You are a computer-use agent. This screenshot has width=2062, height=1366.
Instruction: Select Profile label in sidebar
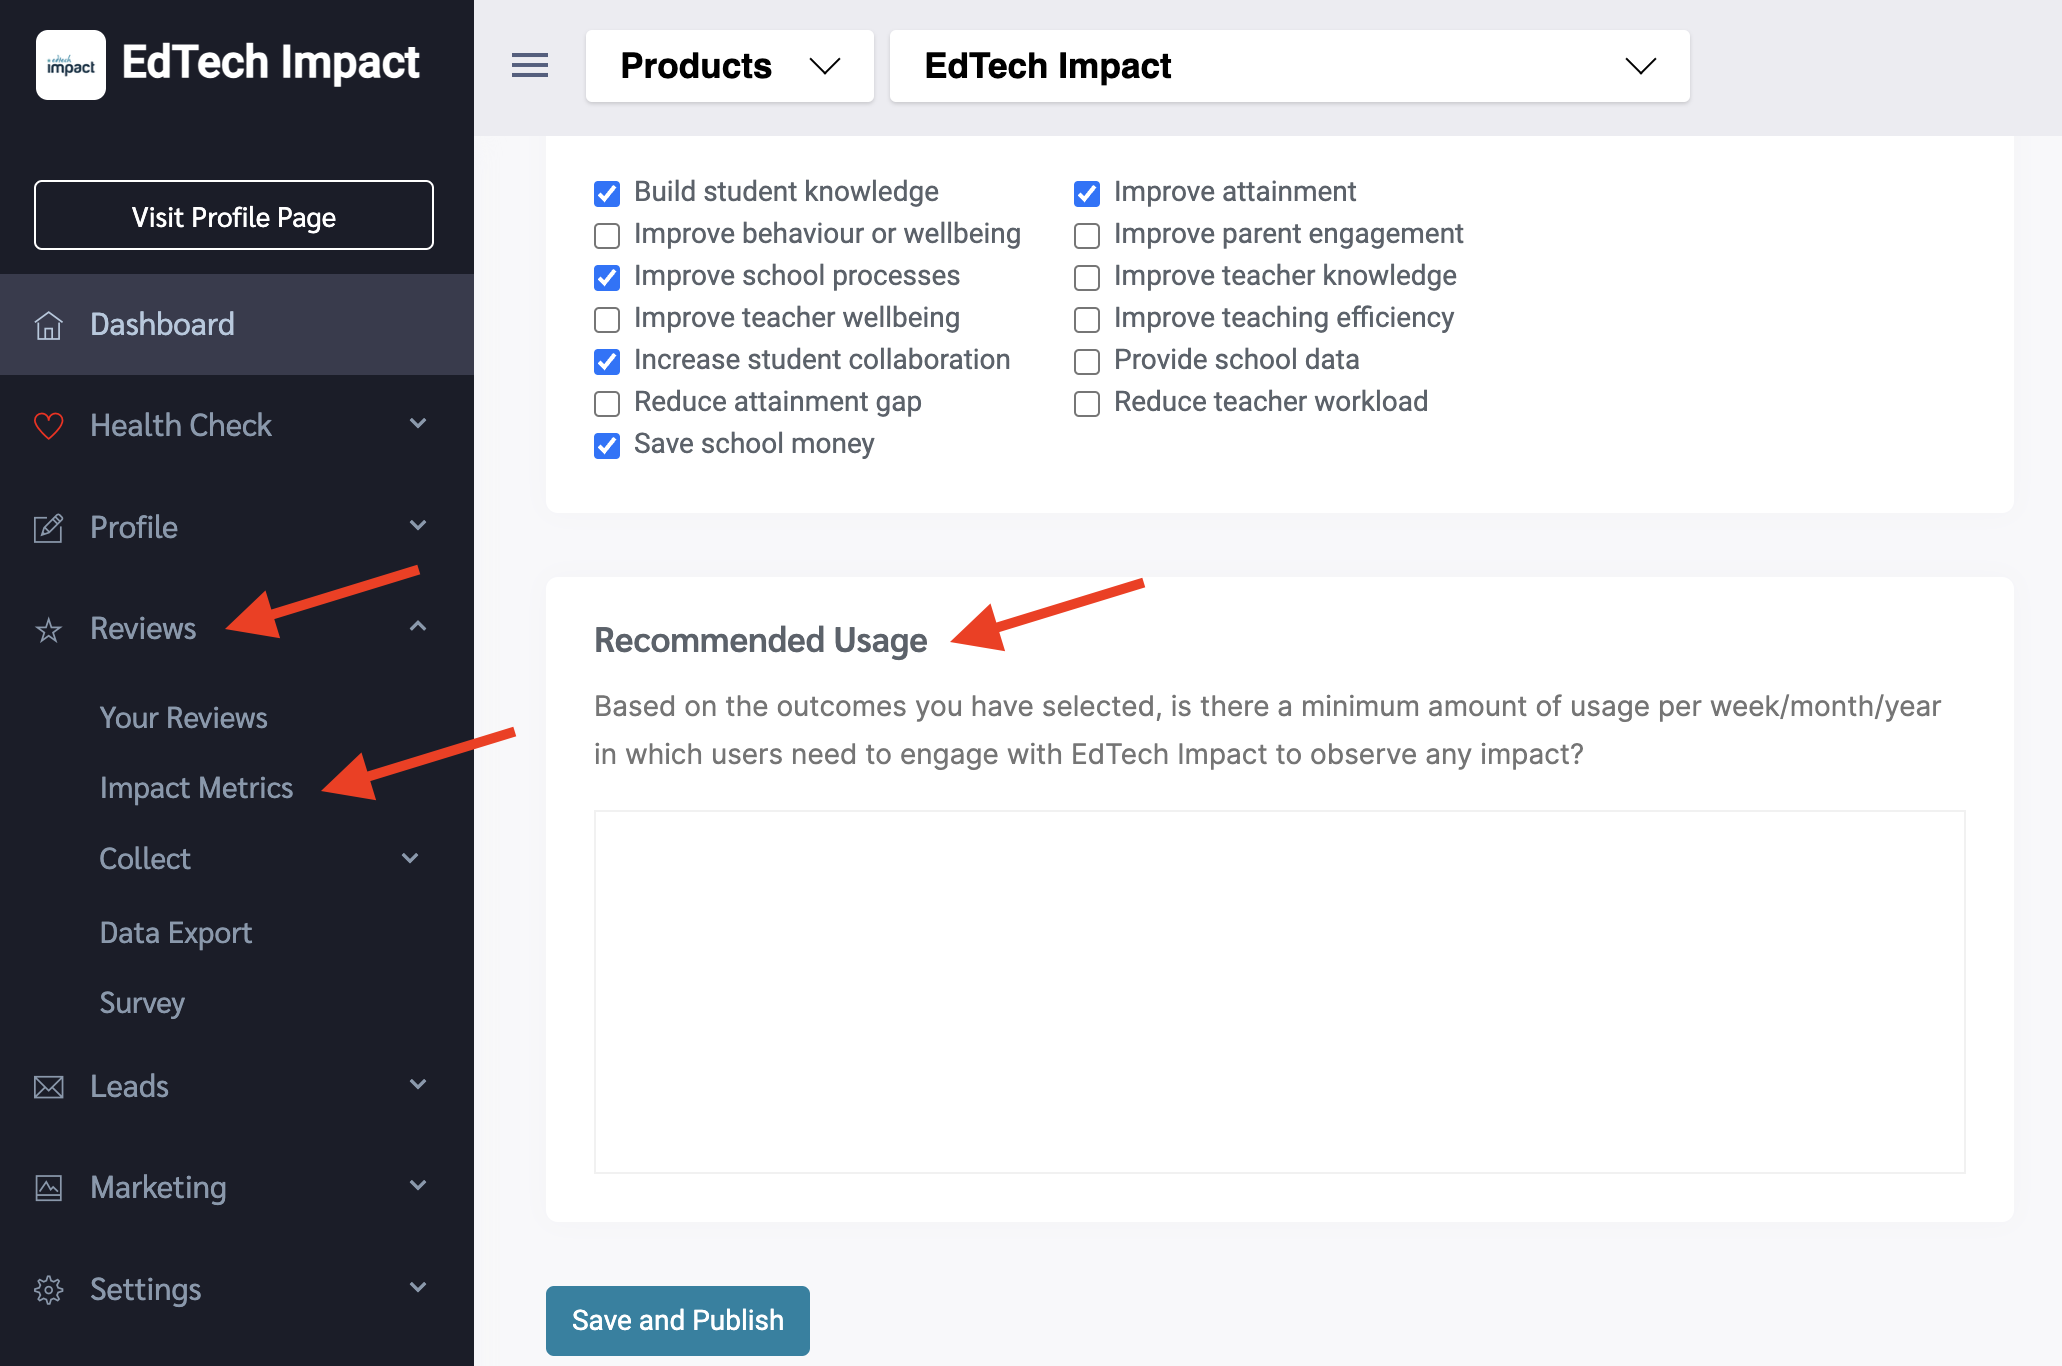pyautogui.click(x=134, y=528)
